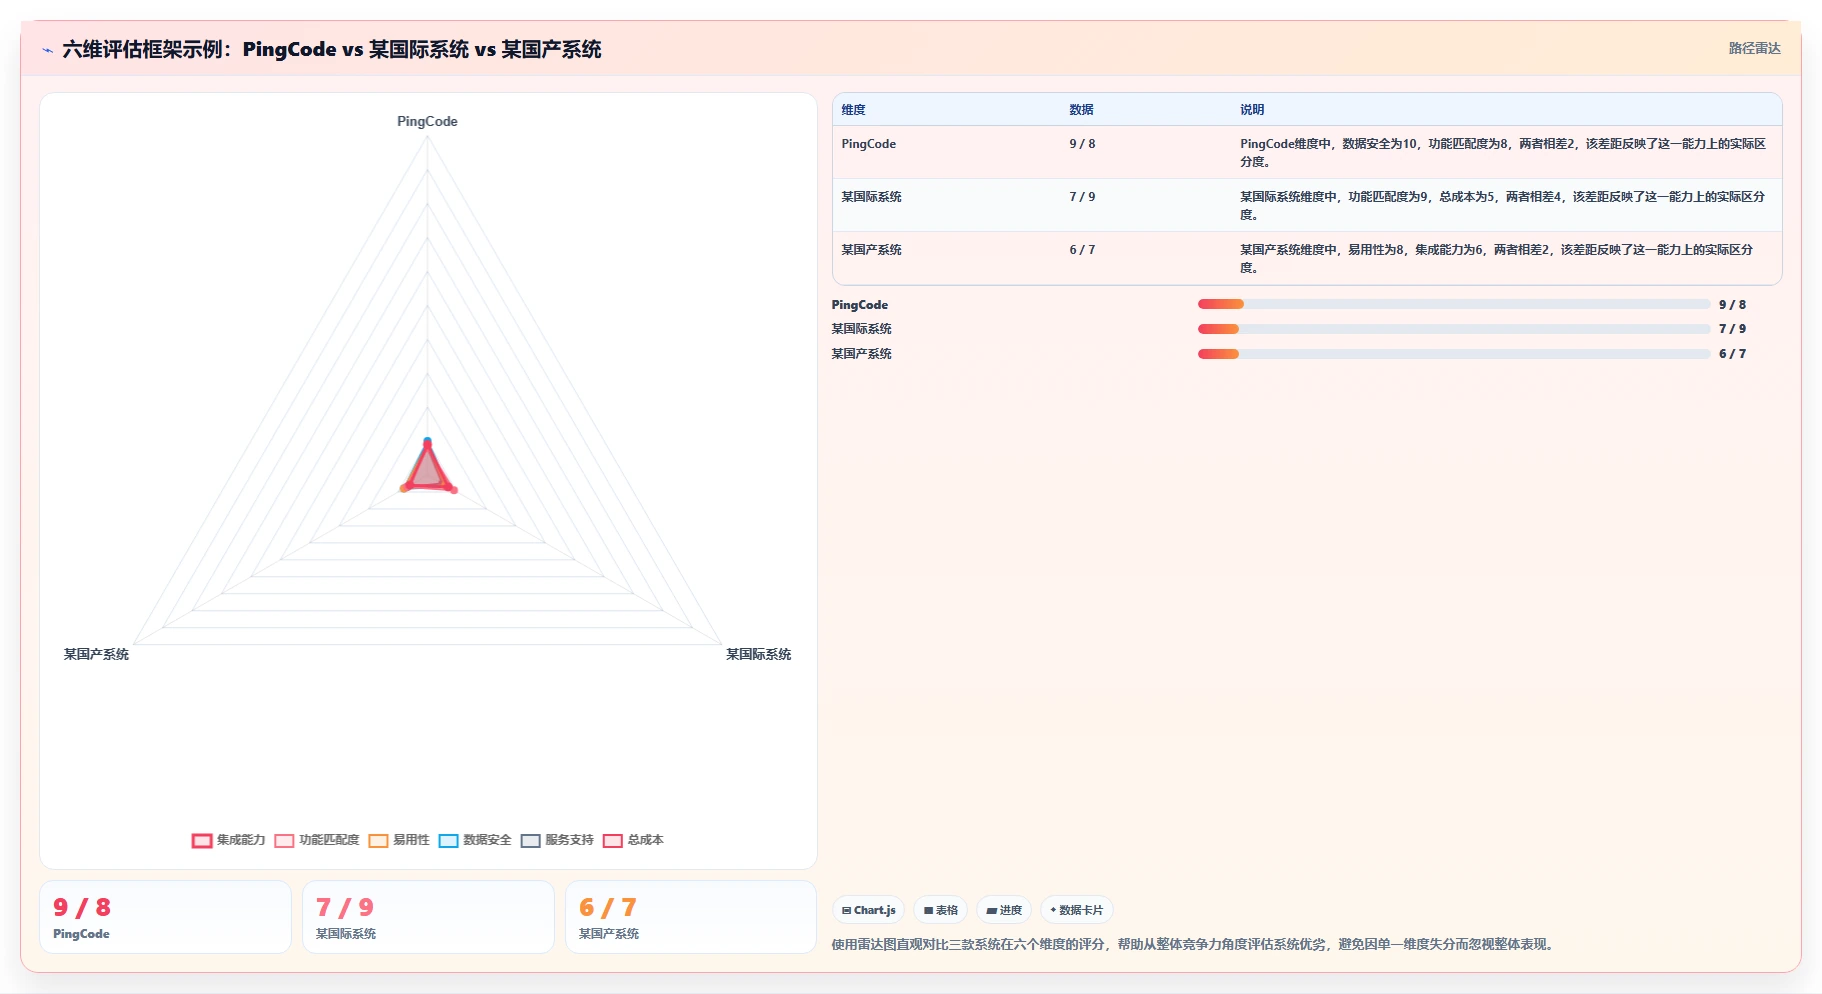Toggle the 集成能力 legend swatch
This screenshot has height=994, width=1822.
[202, 840]
